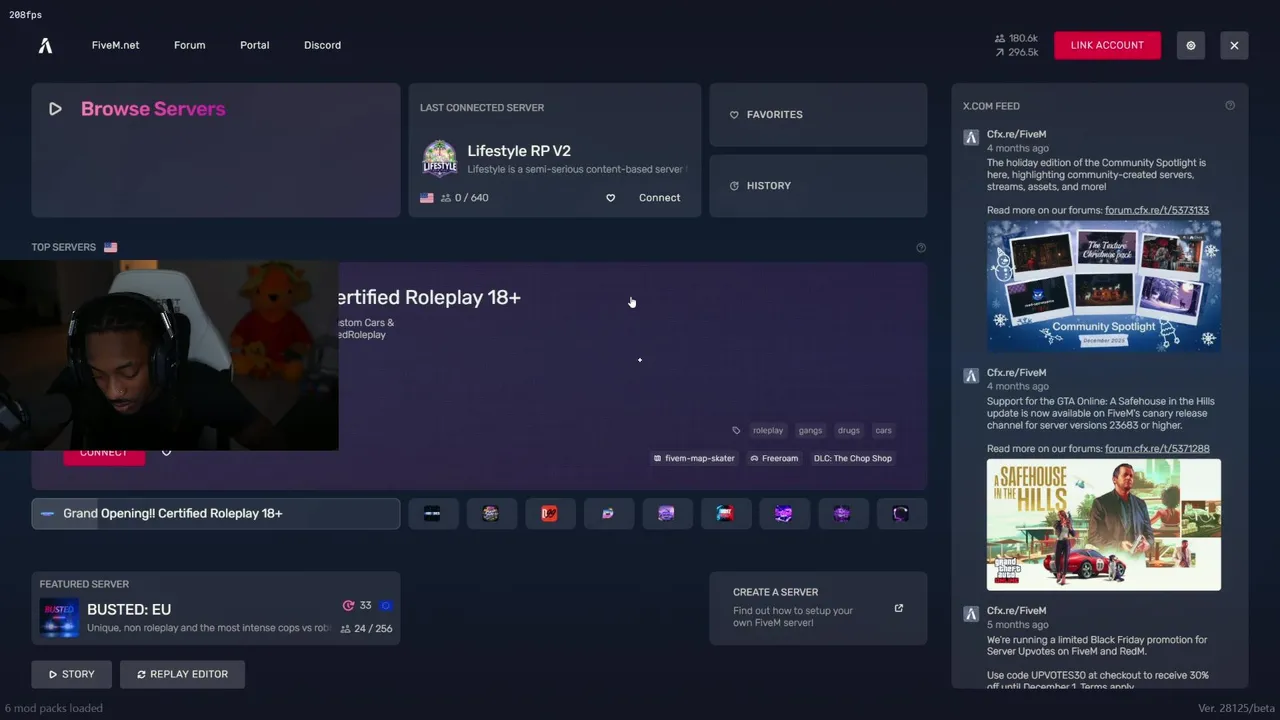Click the Freeroam badge

pos(774,458)
